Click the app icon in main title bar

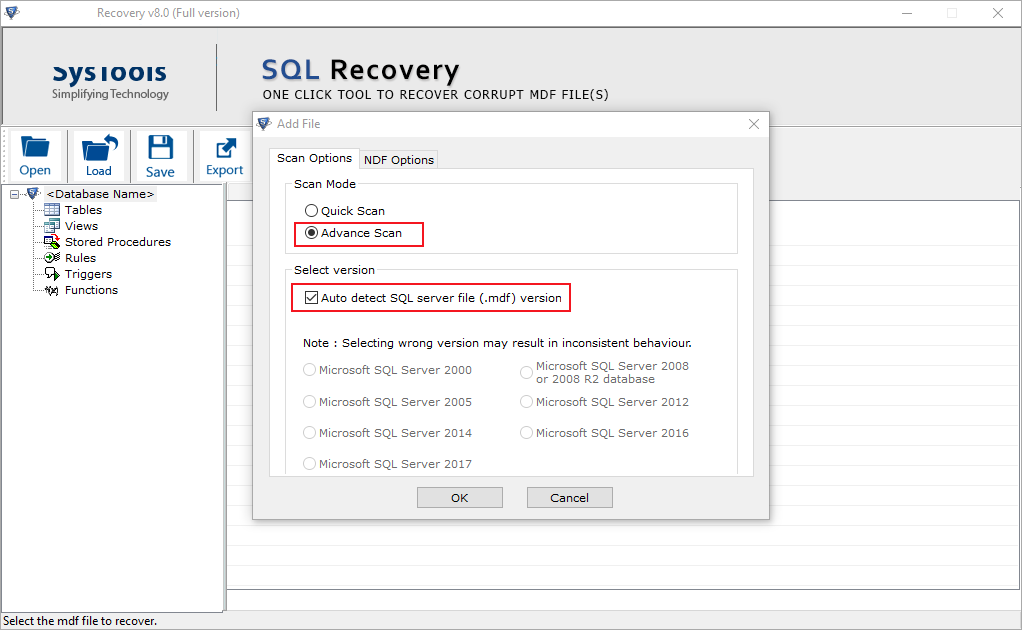coord(11,12)
